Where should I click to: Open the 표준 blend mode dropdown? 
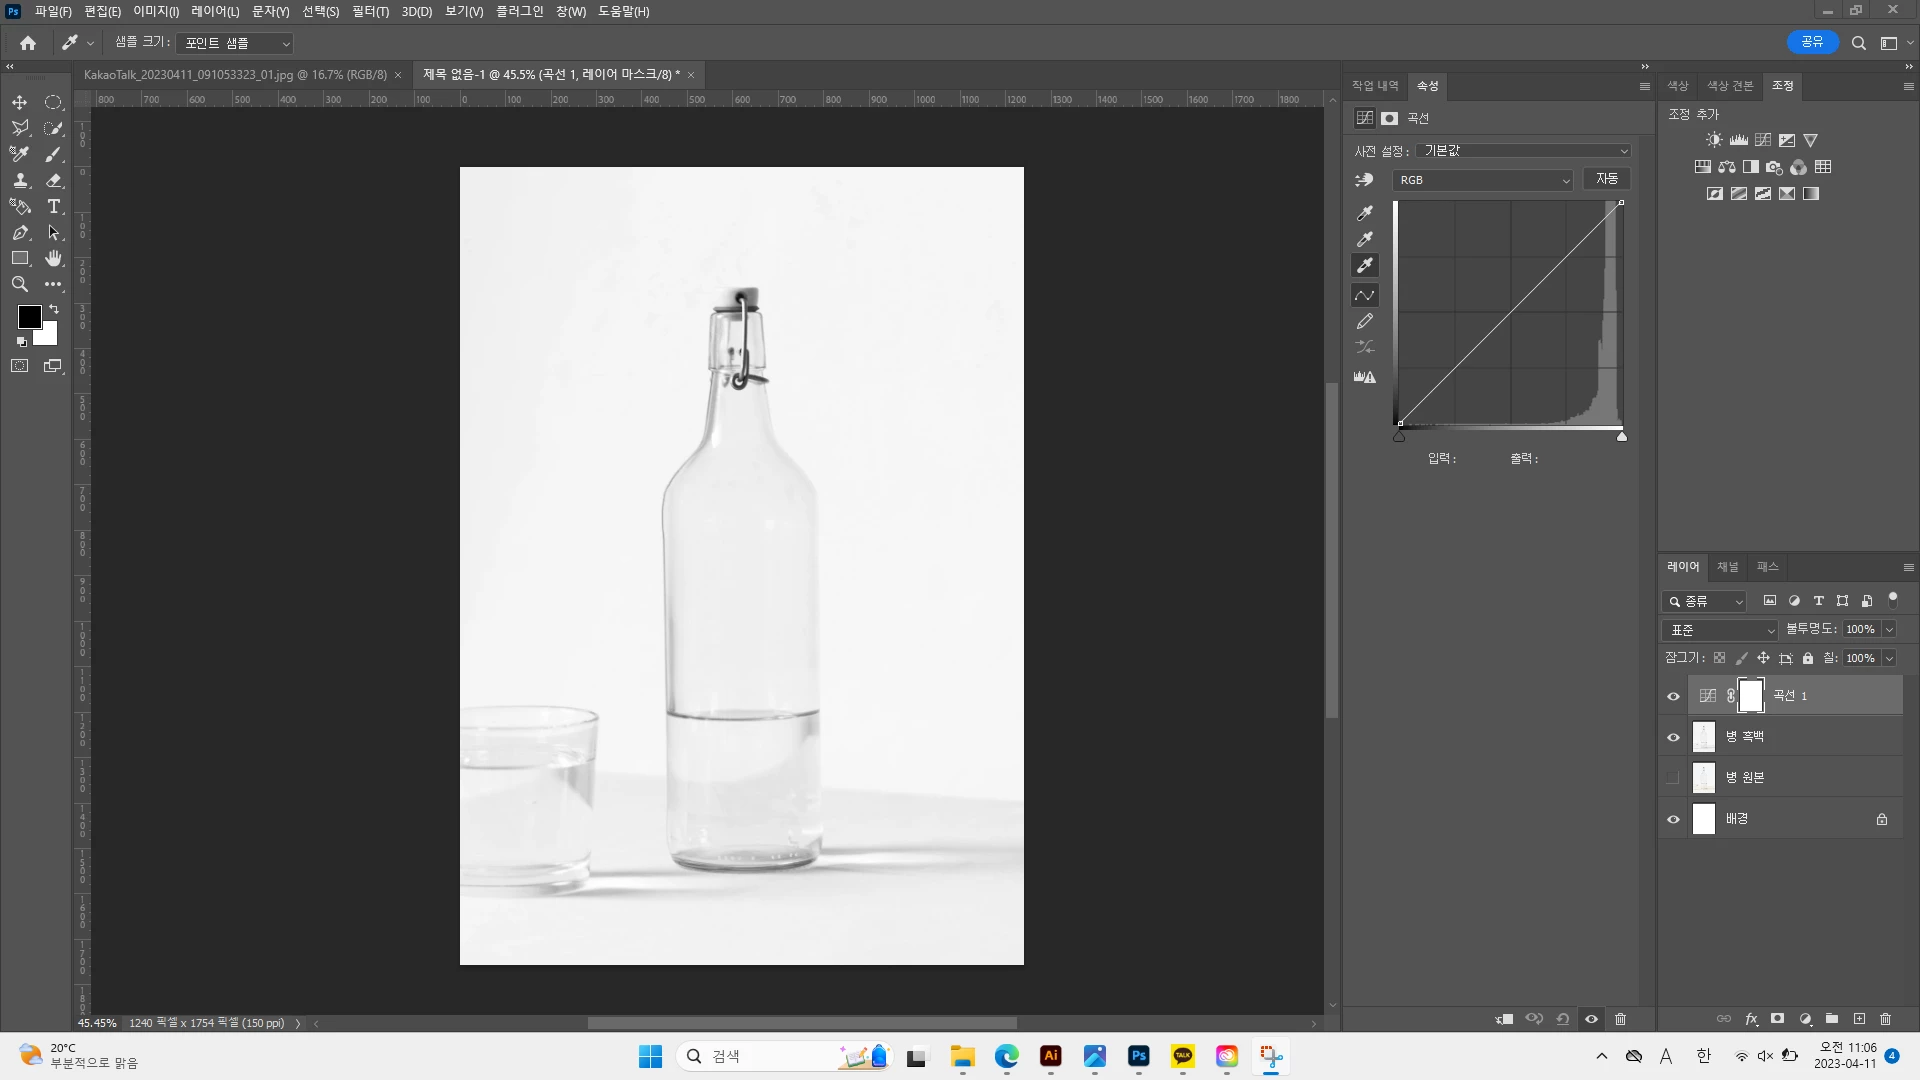(1720, 630)
